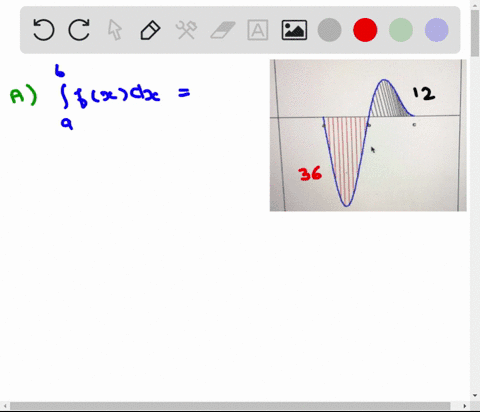
Task: Click the undo arrow icon
Action: point(44,30)
